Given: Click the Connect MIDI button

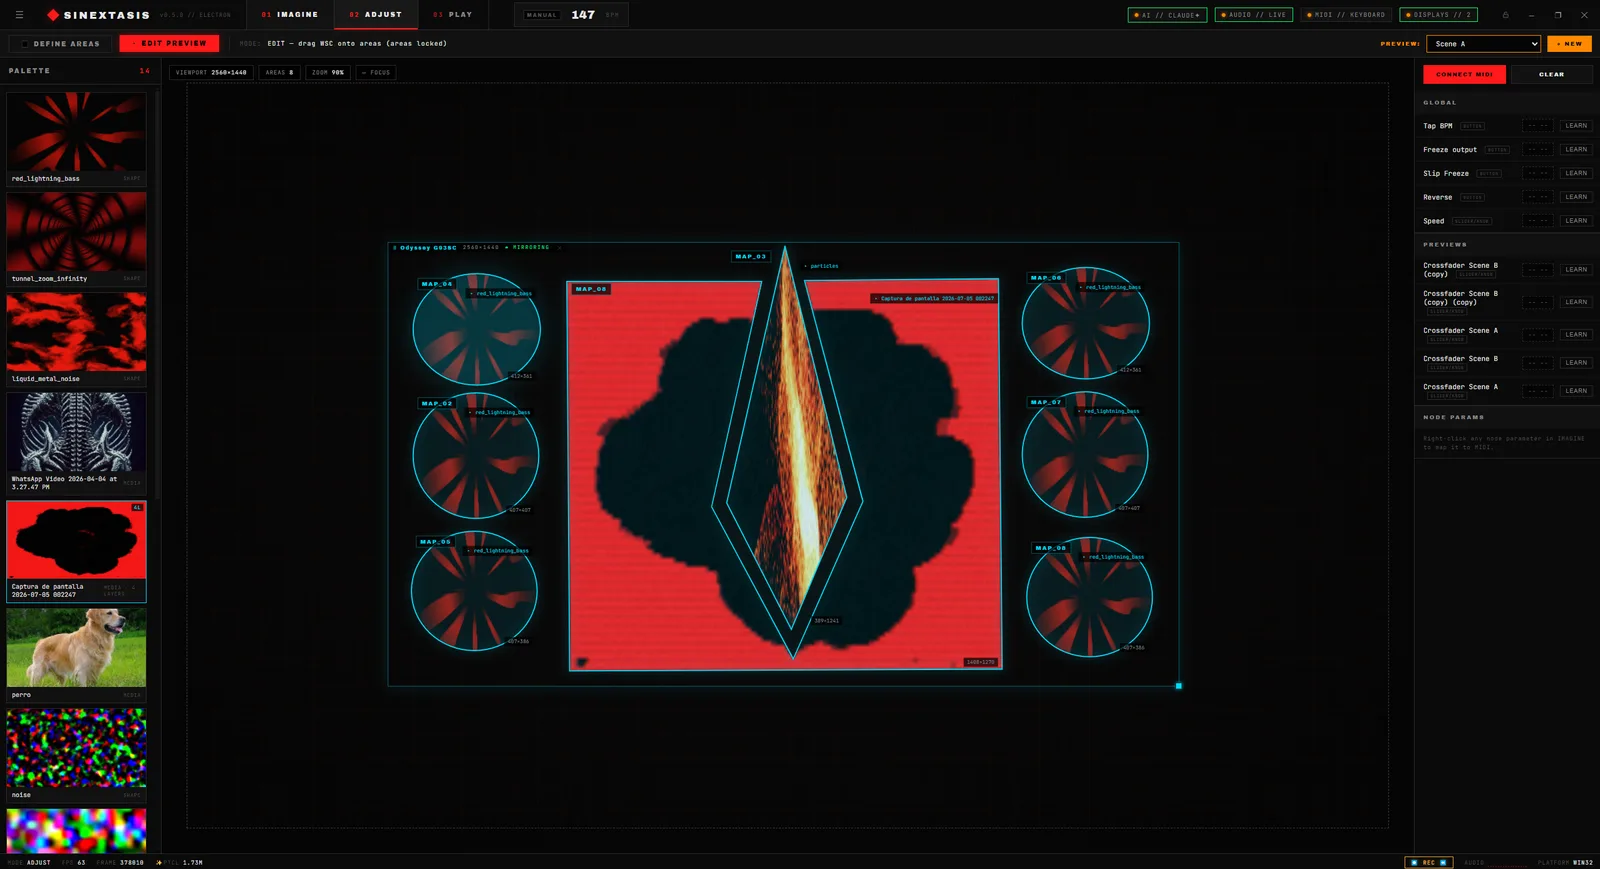Looking at the screenshot, I should 1464,74.
